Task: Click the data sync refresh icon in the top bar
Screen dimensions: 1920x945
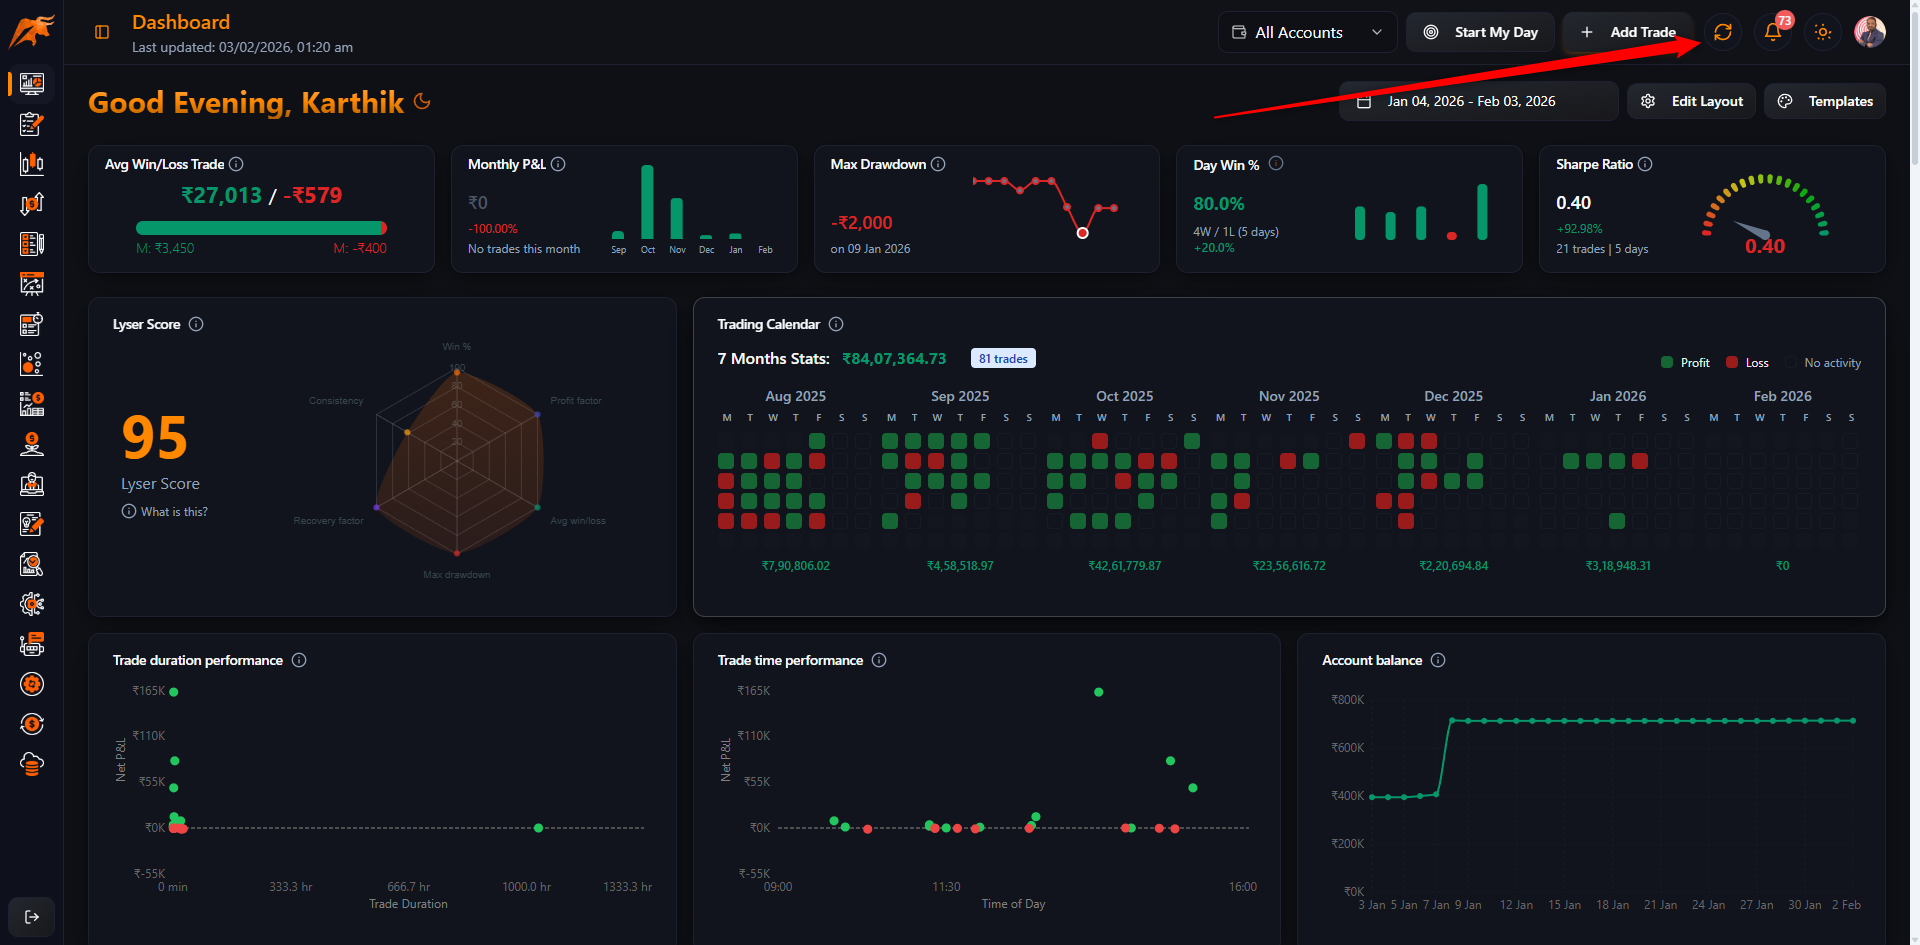Action: [1722, 32]
